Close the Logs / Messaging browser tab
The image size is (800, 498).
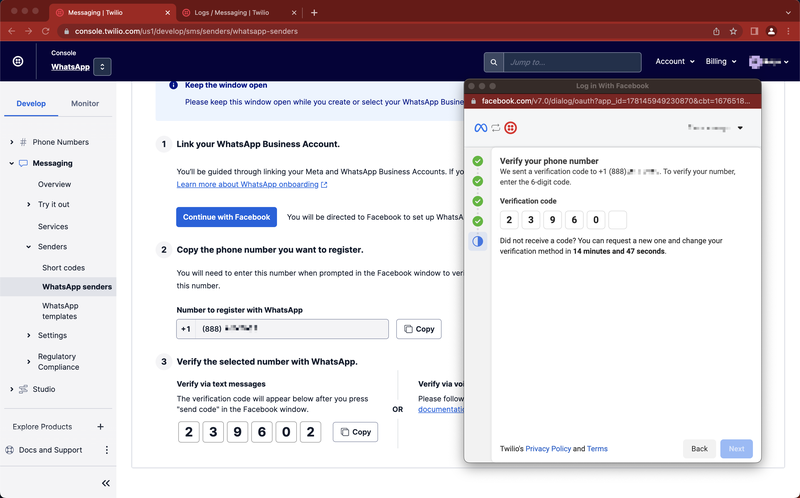click(x=294, y=13)
